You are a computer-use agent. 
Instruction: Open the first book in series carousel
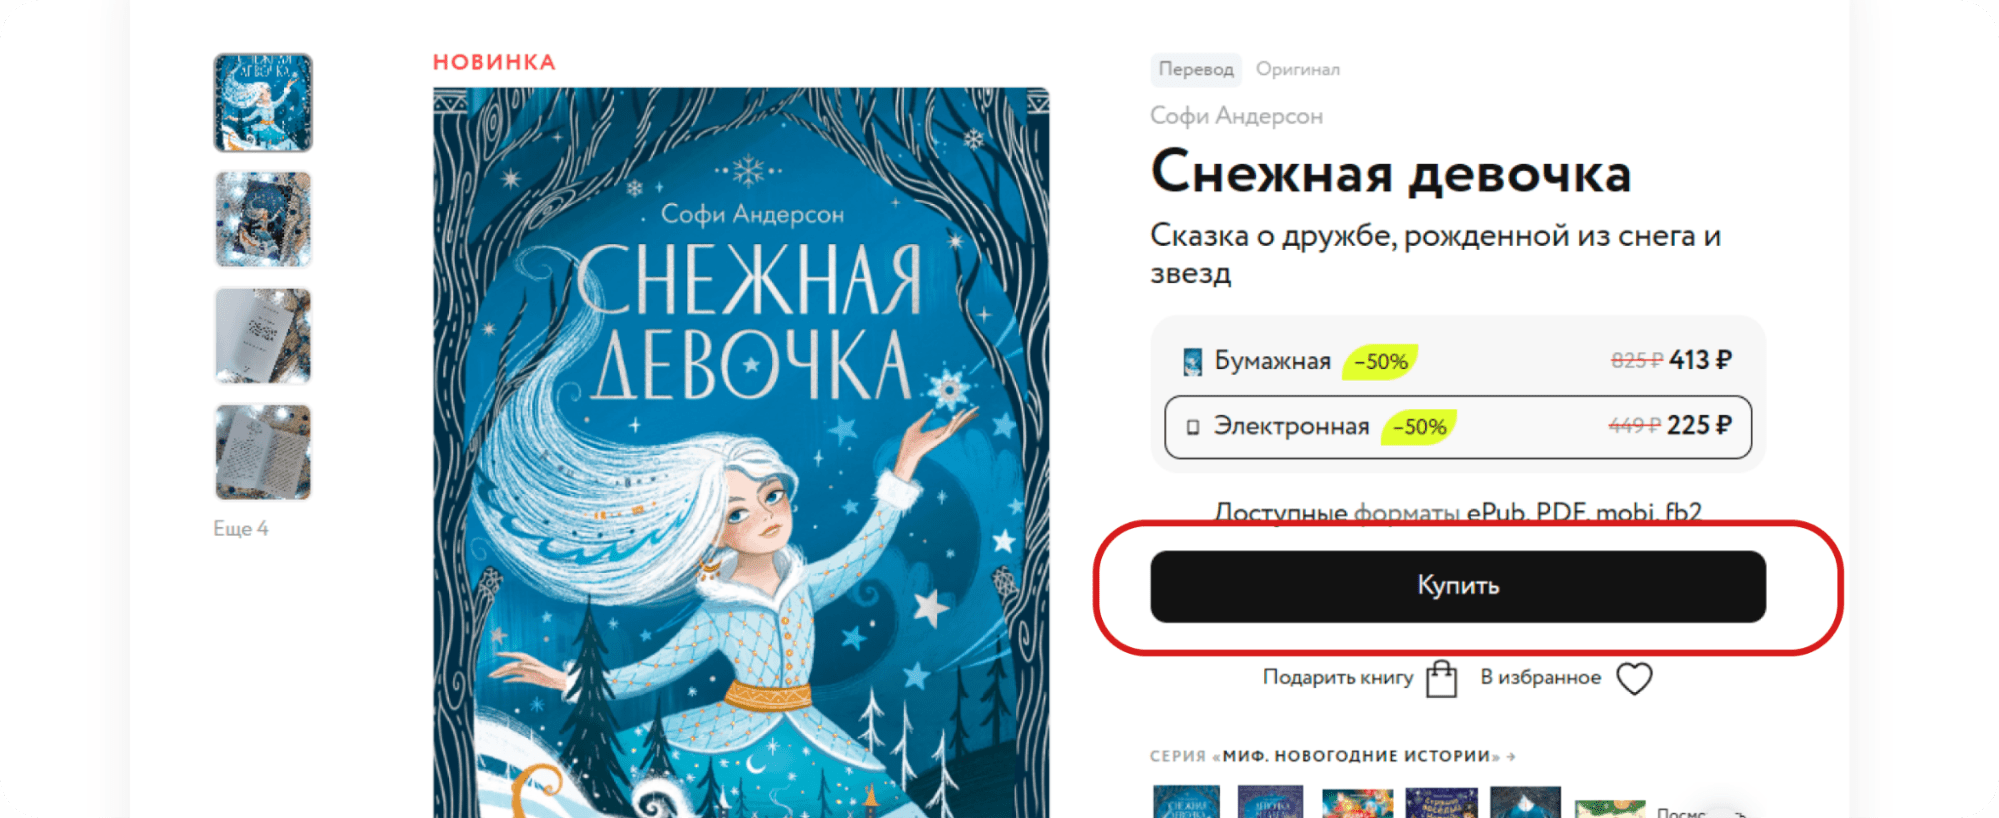[1186, 802]
